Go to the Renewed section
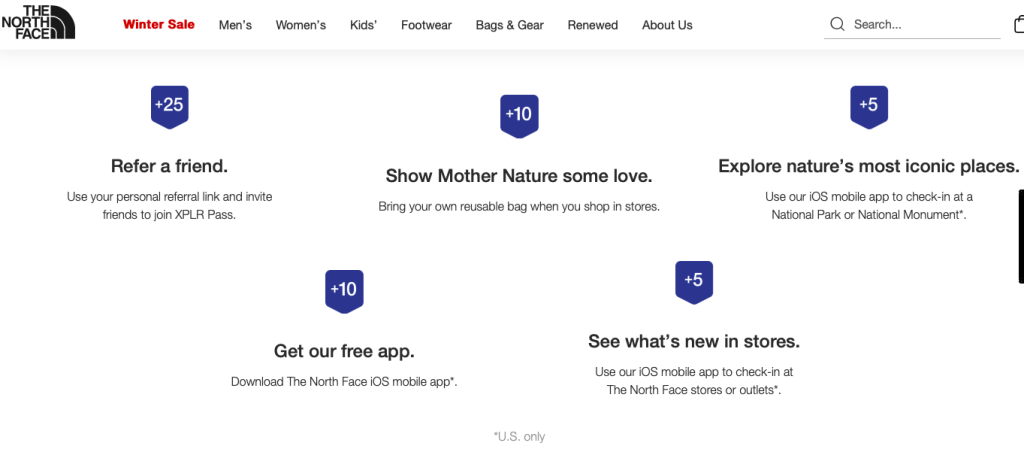Screen dimensions: 1024x452 coord(593,25)
